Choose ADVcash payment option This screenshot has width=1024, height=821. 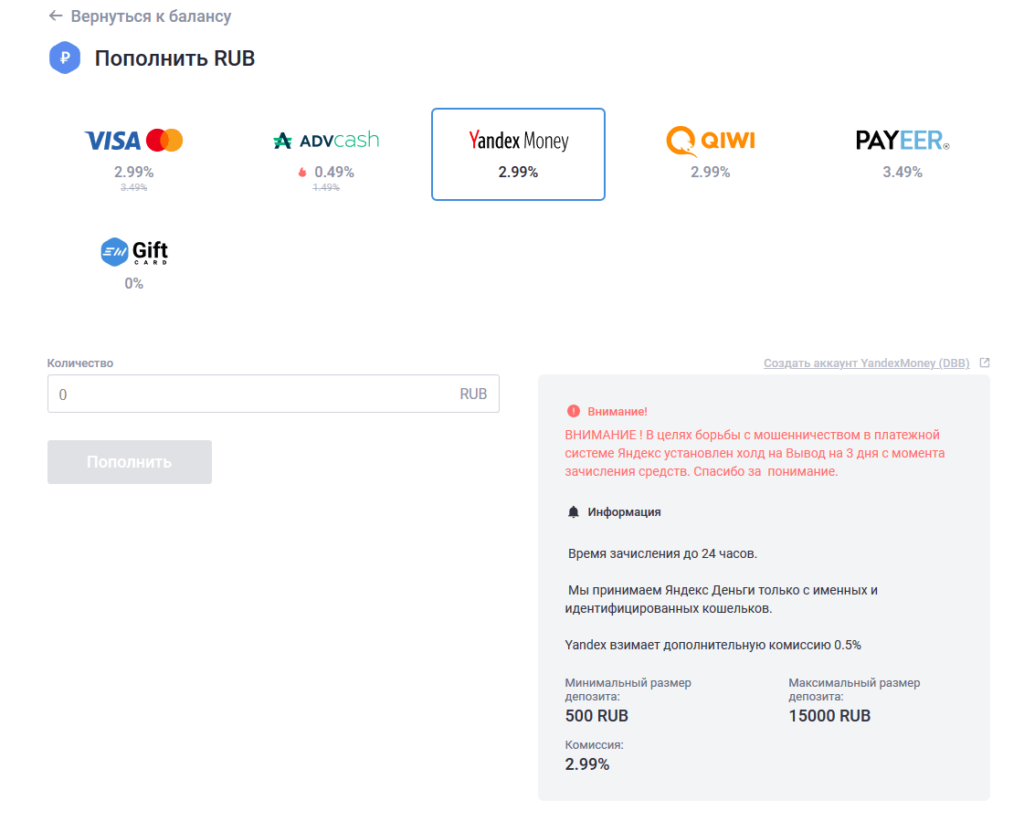pyautogui.click(x=326, y=154)
